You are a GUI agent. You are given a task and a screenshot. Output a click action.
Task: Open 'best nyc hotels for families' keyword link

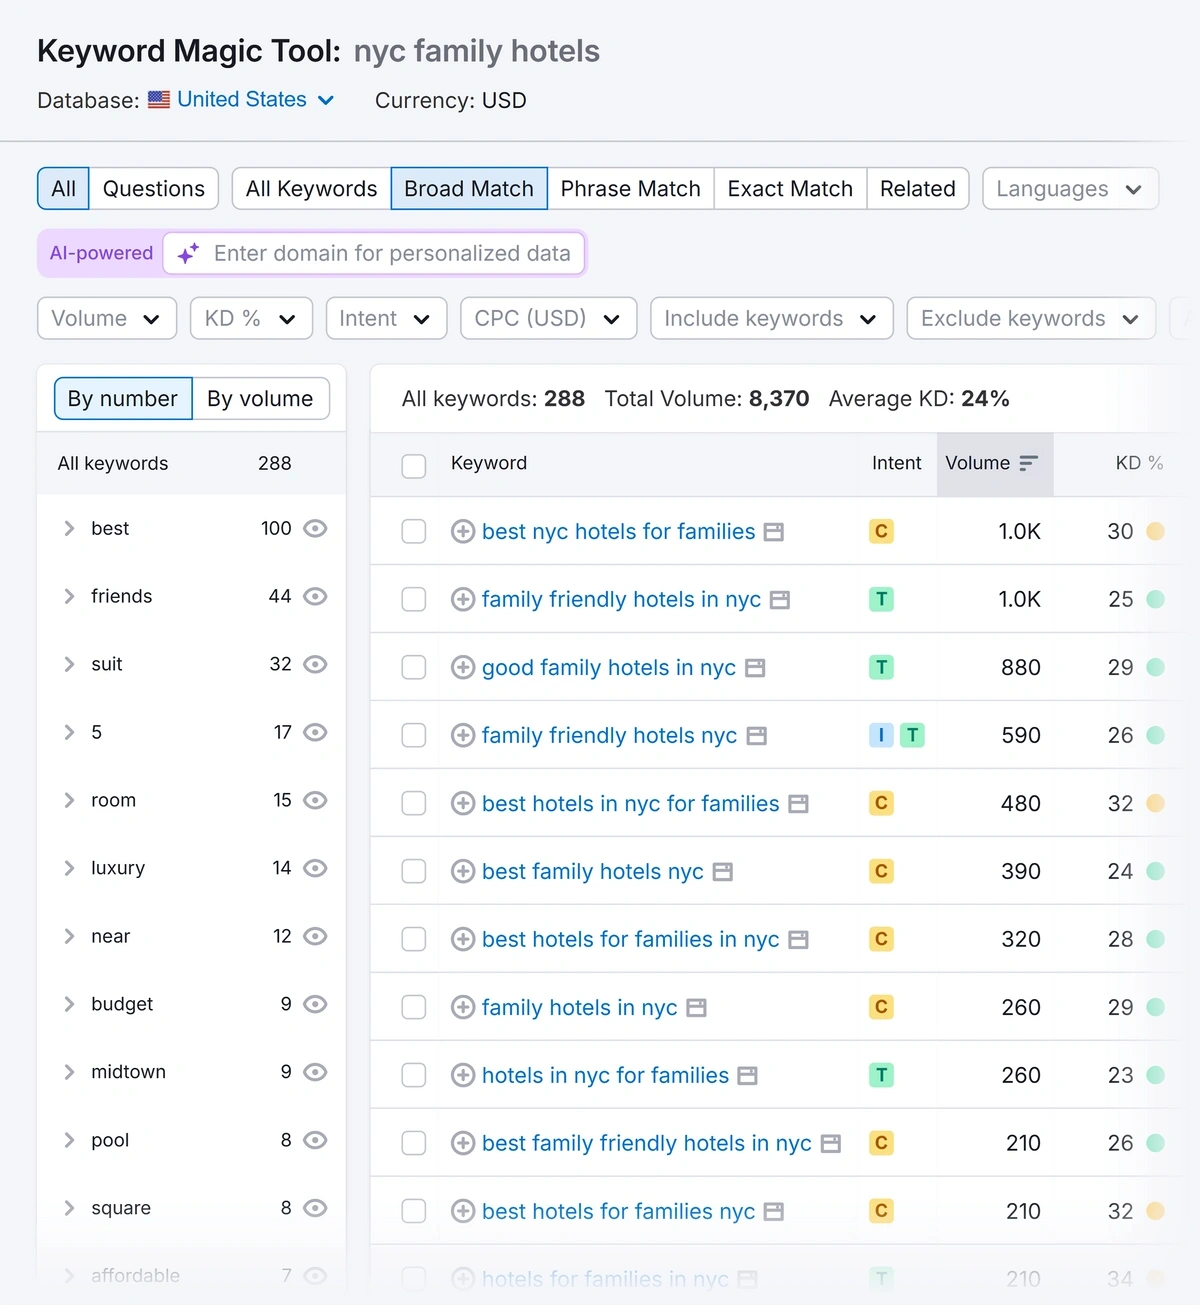tap(619, 532)
